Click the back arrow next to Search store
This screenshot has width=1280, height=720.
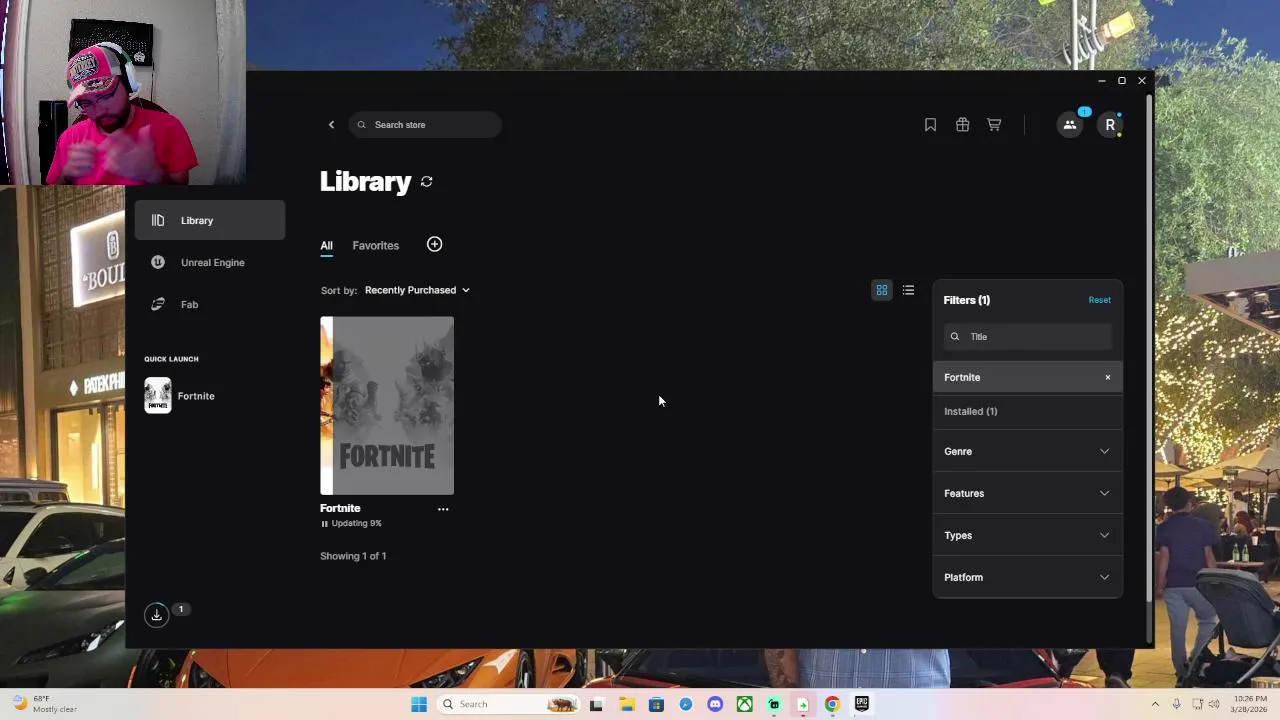pyautogui.click(x=331, y=125)
